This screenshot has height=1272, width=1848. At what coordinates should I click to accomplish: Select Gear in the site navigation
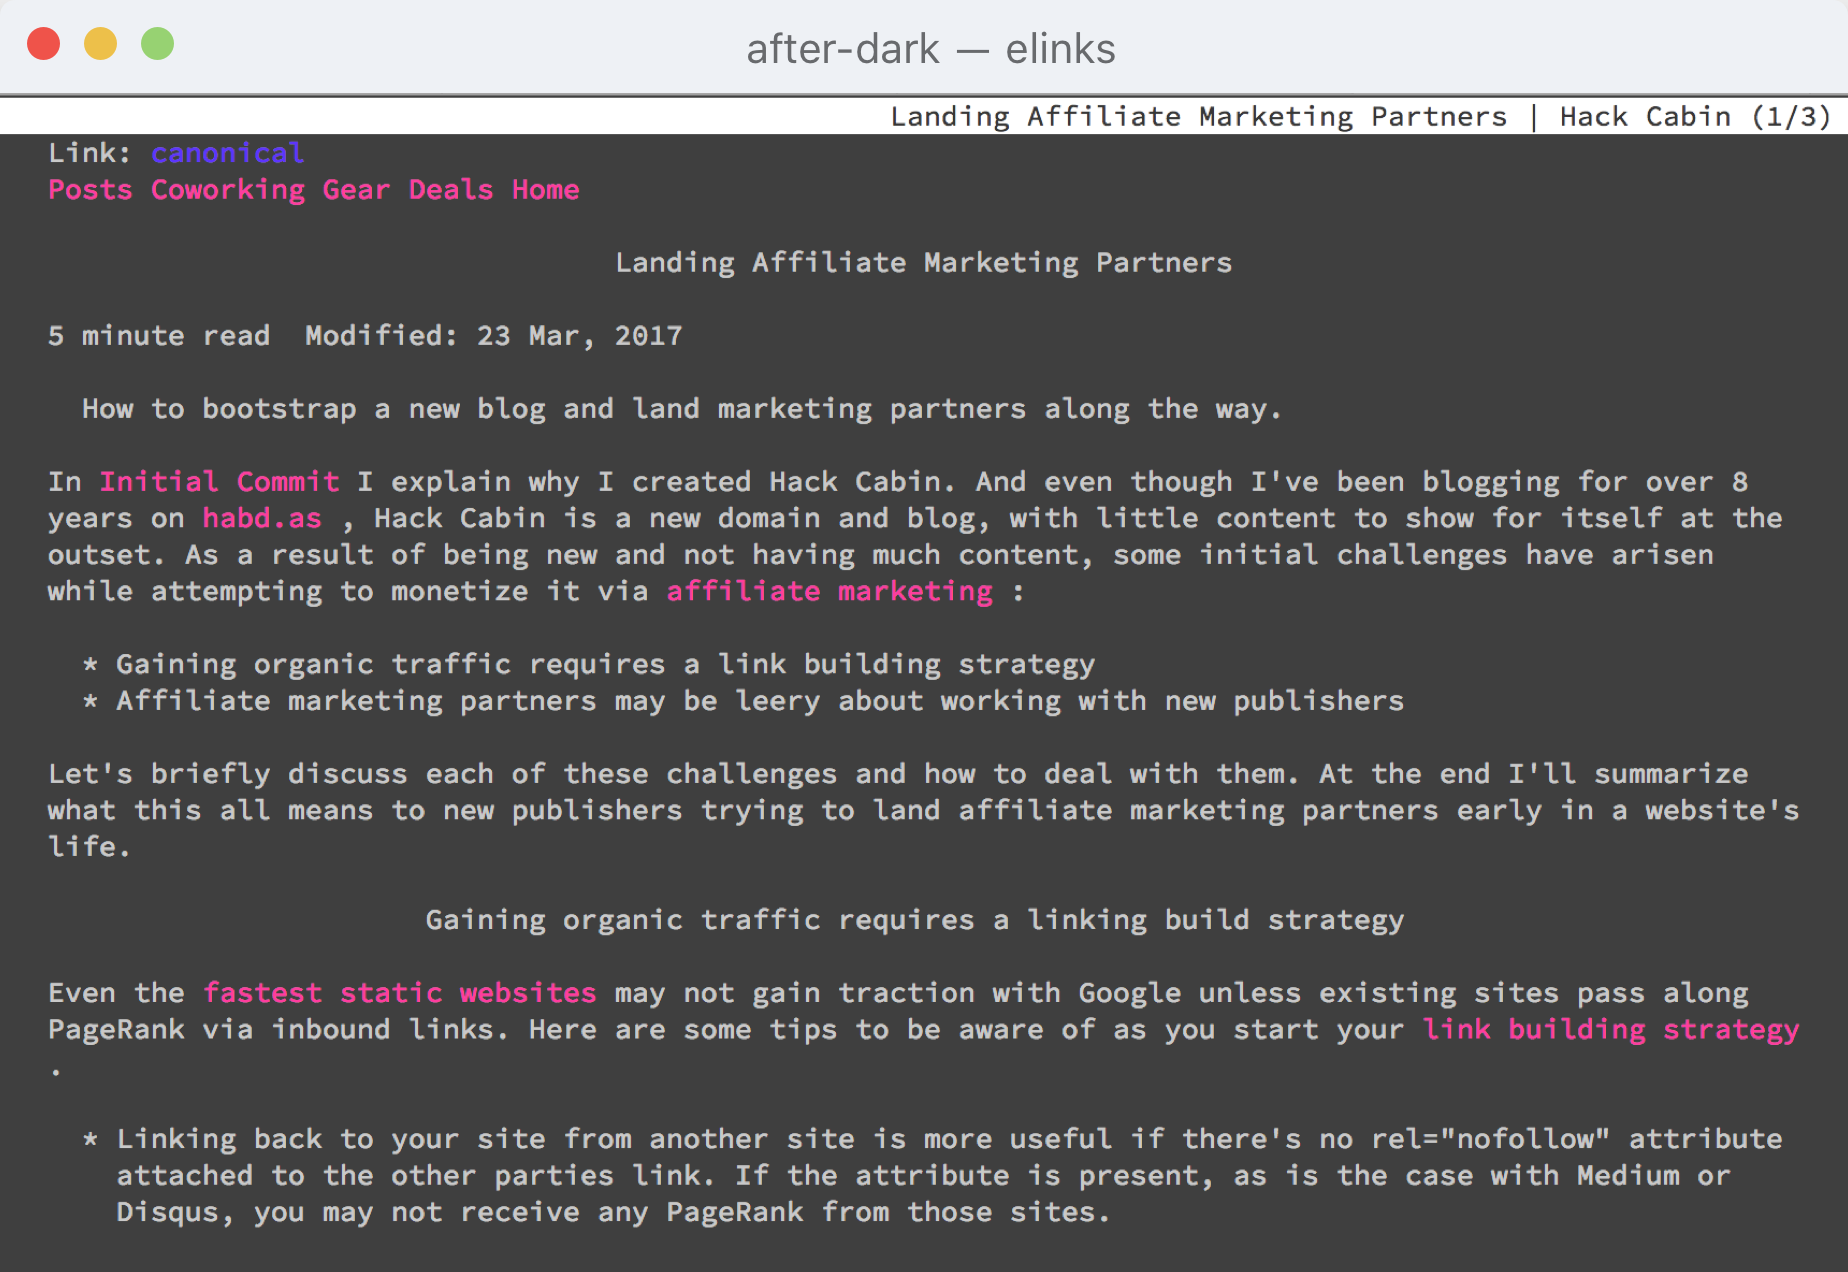(x=355, y=190)
